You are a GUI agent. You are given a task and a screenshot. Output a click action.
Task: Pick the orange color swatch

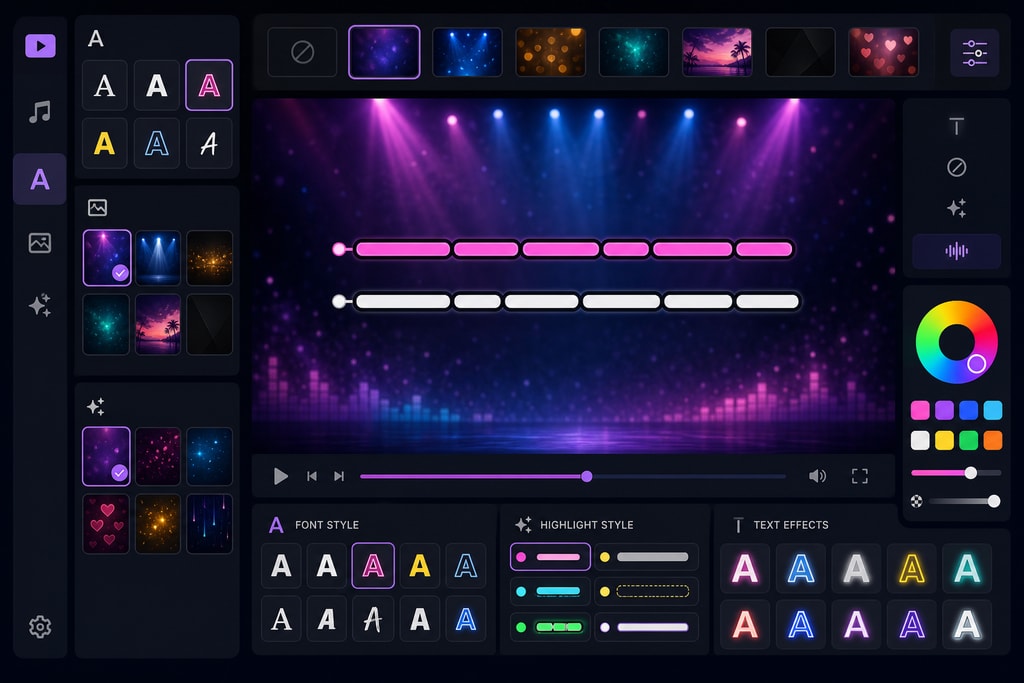(x=993, y=440)
